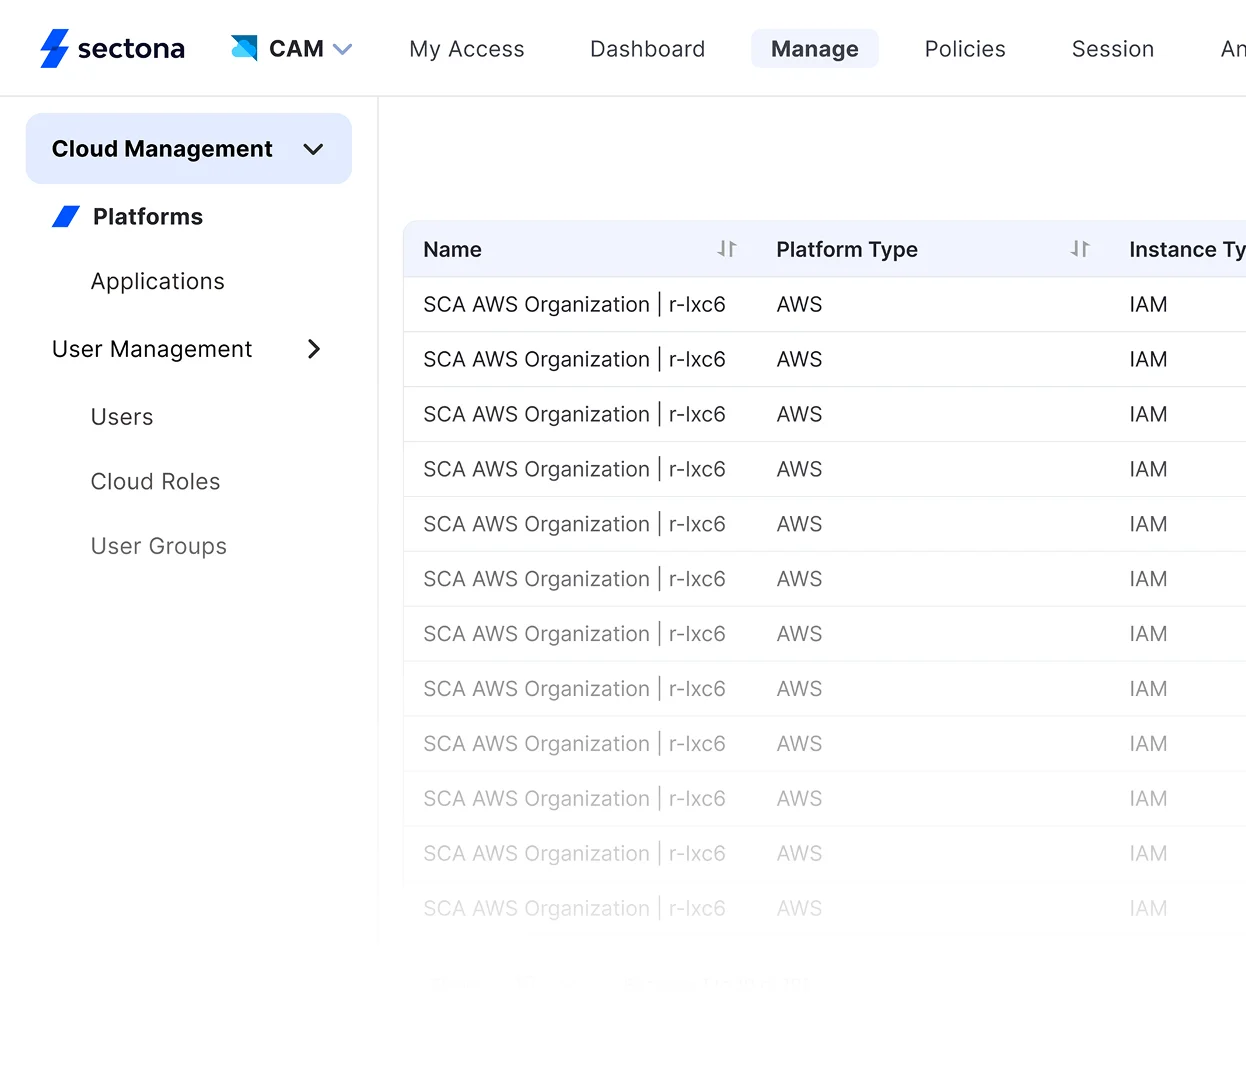Select the first SCA AWS Organization row
1246x1092 pixels.
[575, 304]
